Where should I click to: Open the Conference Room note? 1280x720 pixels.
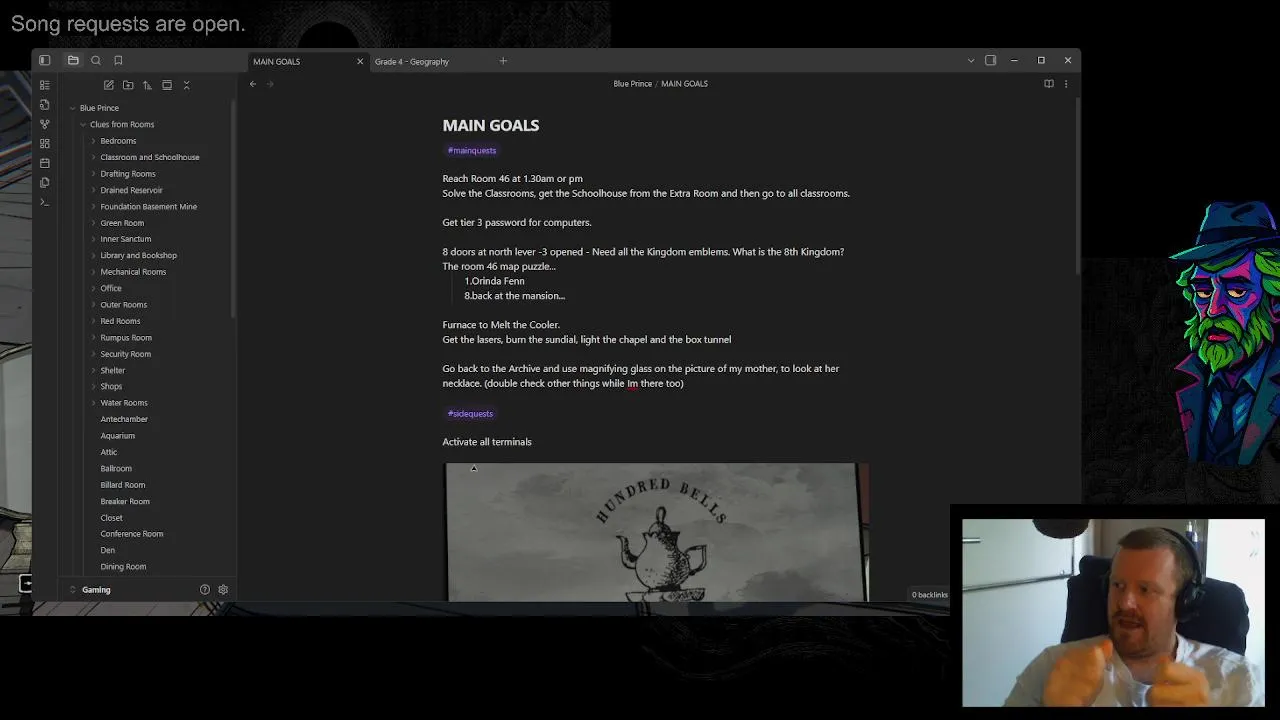[x=132, y=534]
